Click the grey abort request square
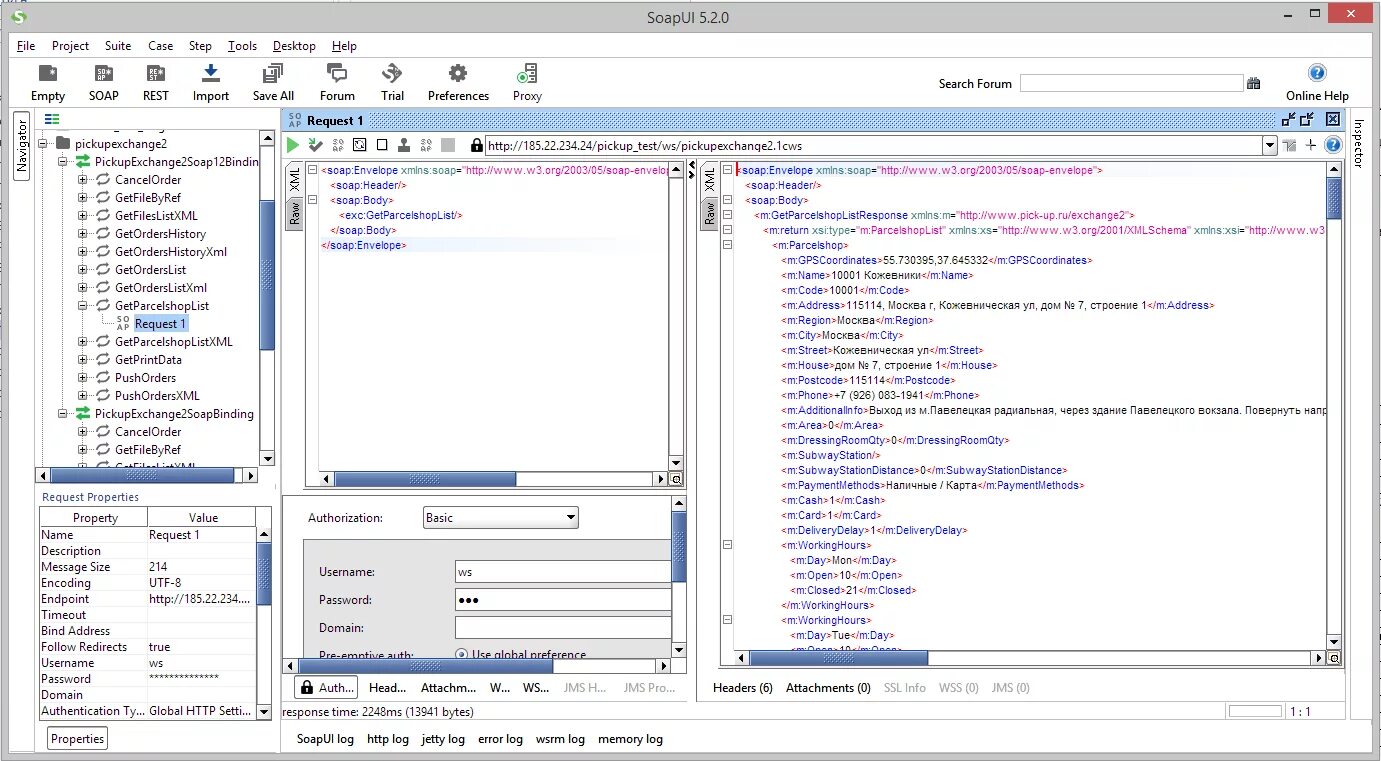The height and width of the screenshot is (761, 1381). coord(448,145)
